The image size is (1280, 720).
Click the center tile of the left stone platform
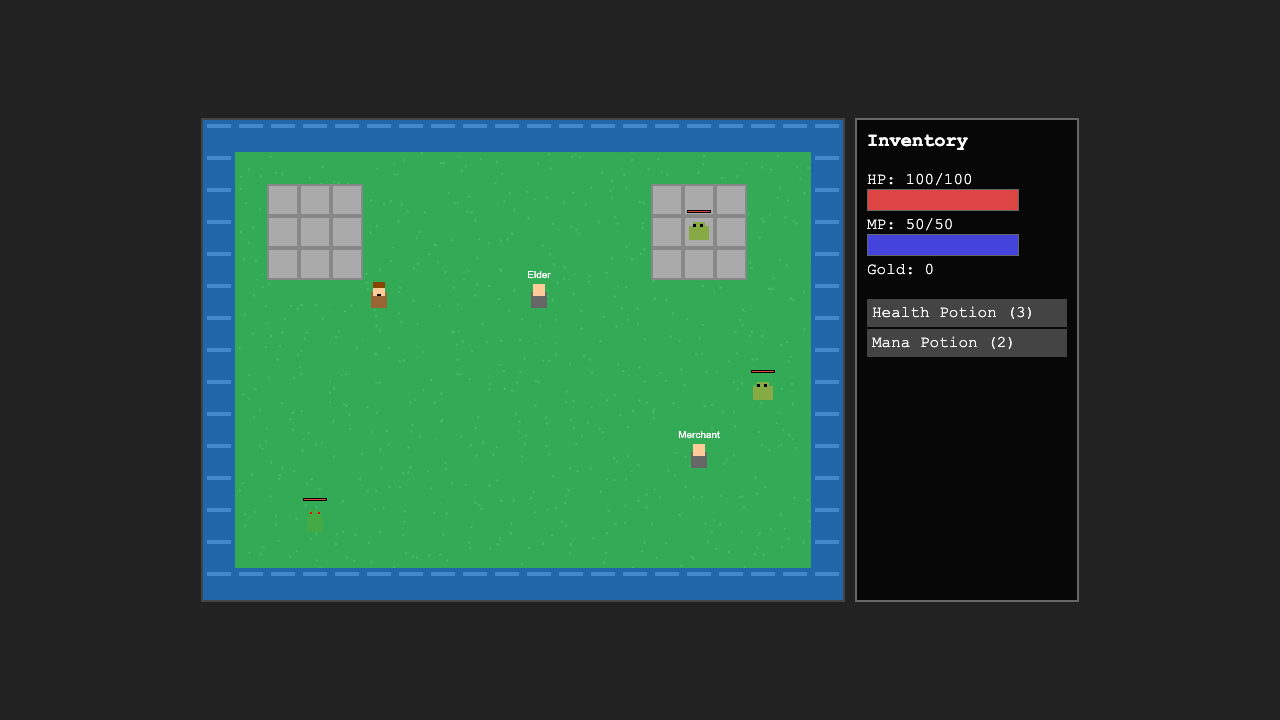[315, 232]
